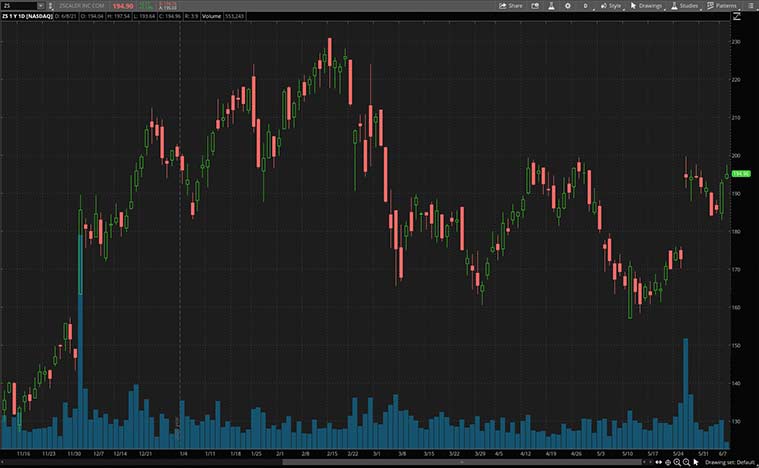Click the 194.90 last price bubble on price axis

click(741, 174)
